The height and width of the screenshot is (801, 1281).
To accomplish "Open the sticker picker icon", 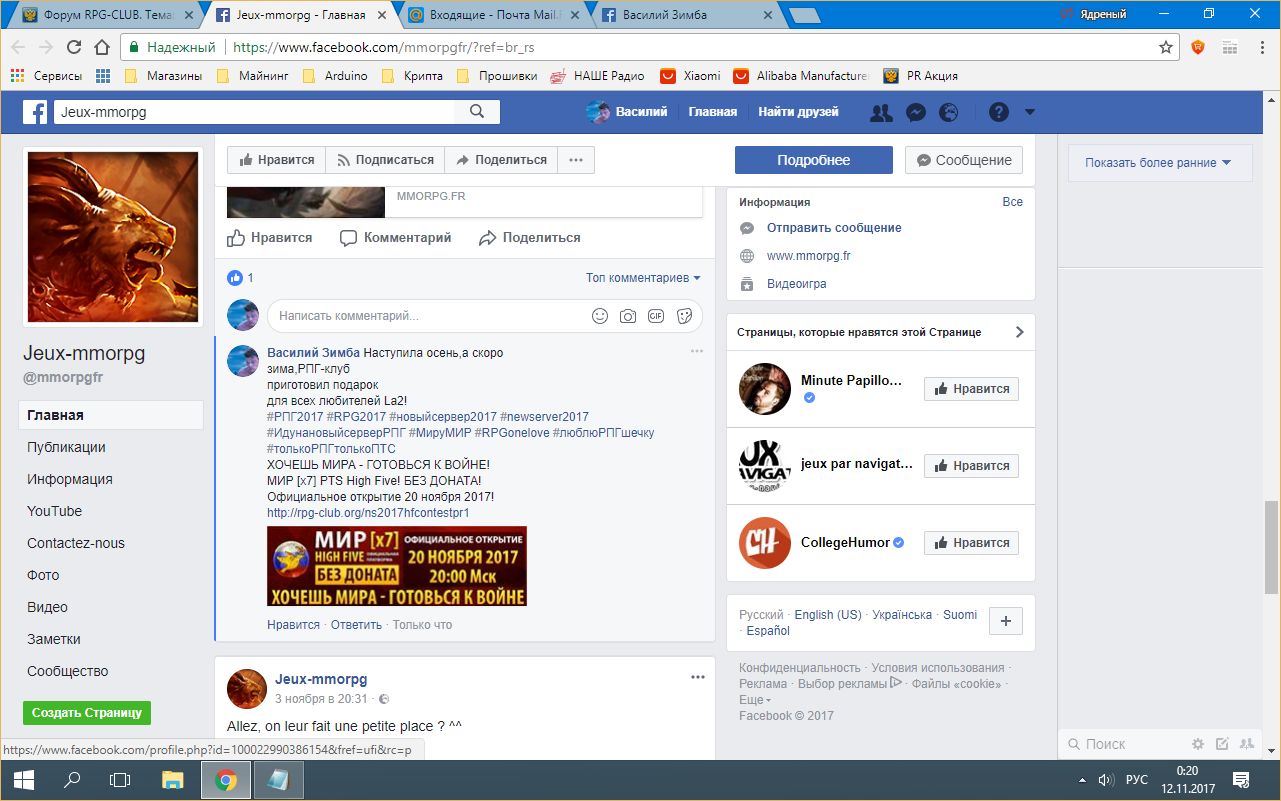I will [x=685, y=316].
